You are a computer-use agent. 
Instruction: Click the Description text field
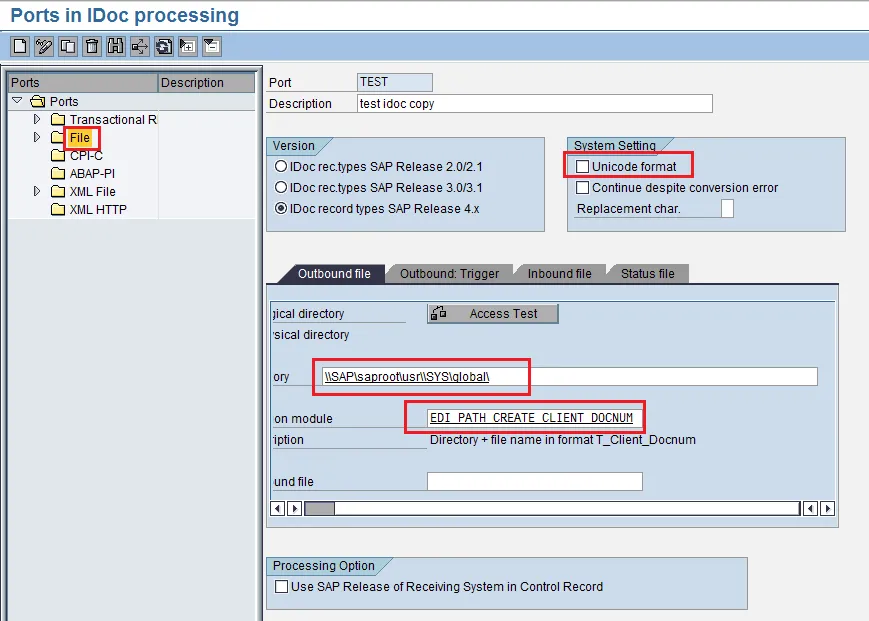(x=534, y=104)
